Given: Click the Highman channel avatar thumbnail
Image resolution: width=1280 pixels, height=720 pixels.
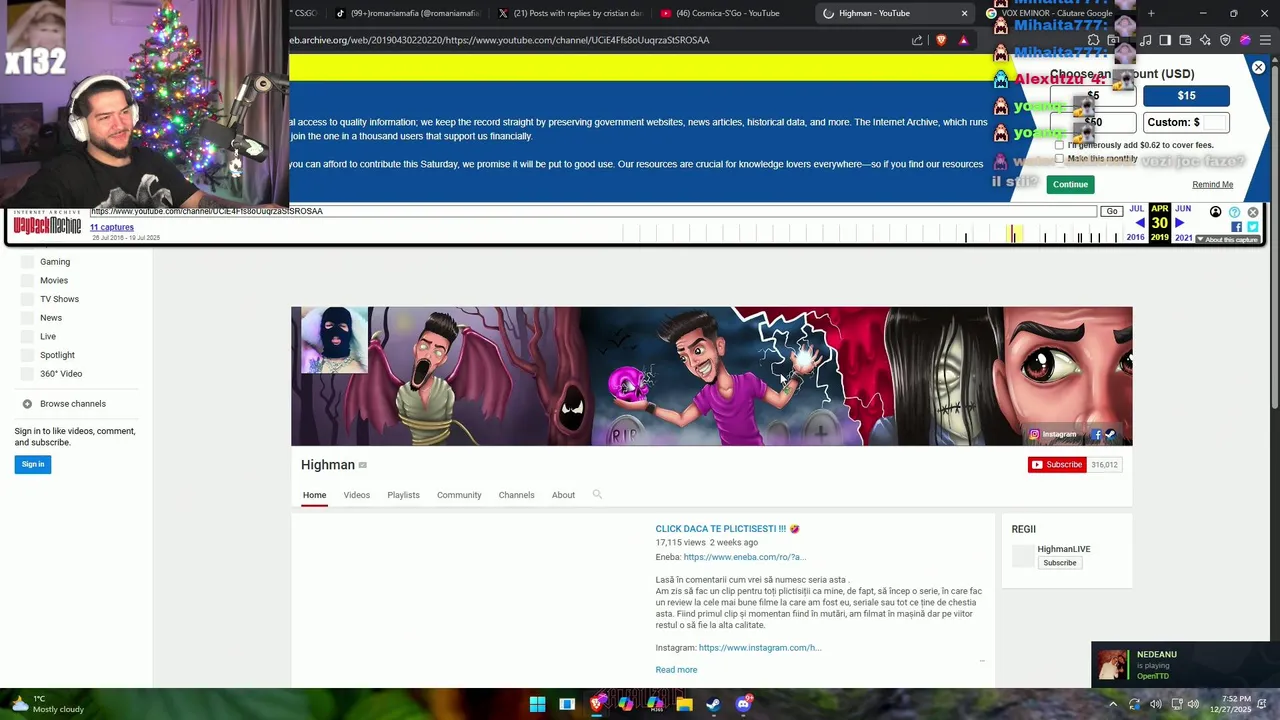Looking at the screenshot, I should pyautogui.click(x=335, y=340).
